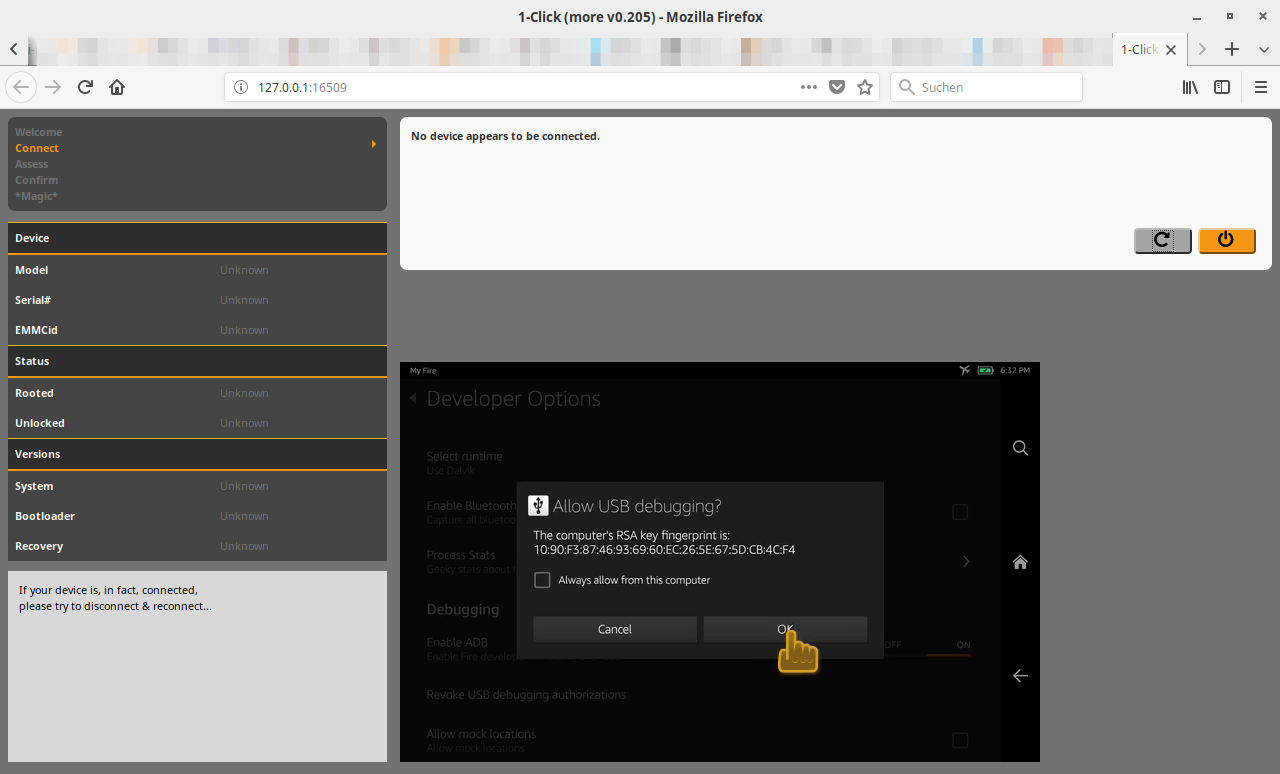Click the browser forward arrow button
This screenshot has height=774, width=1280.
[x=53, y=87]
